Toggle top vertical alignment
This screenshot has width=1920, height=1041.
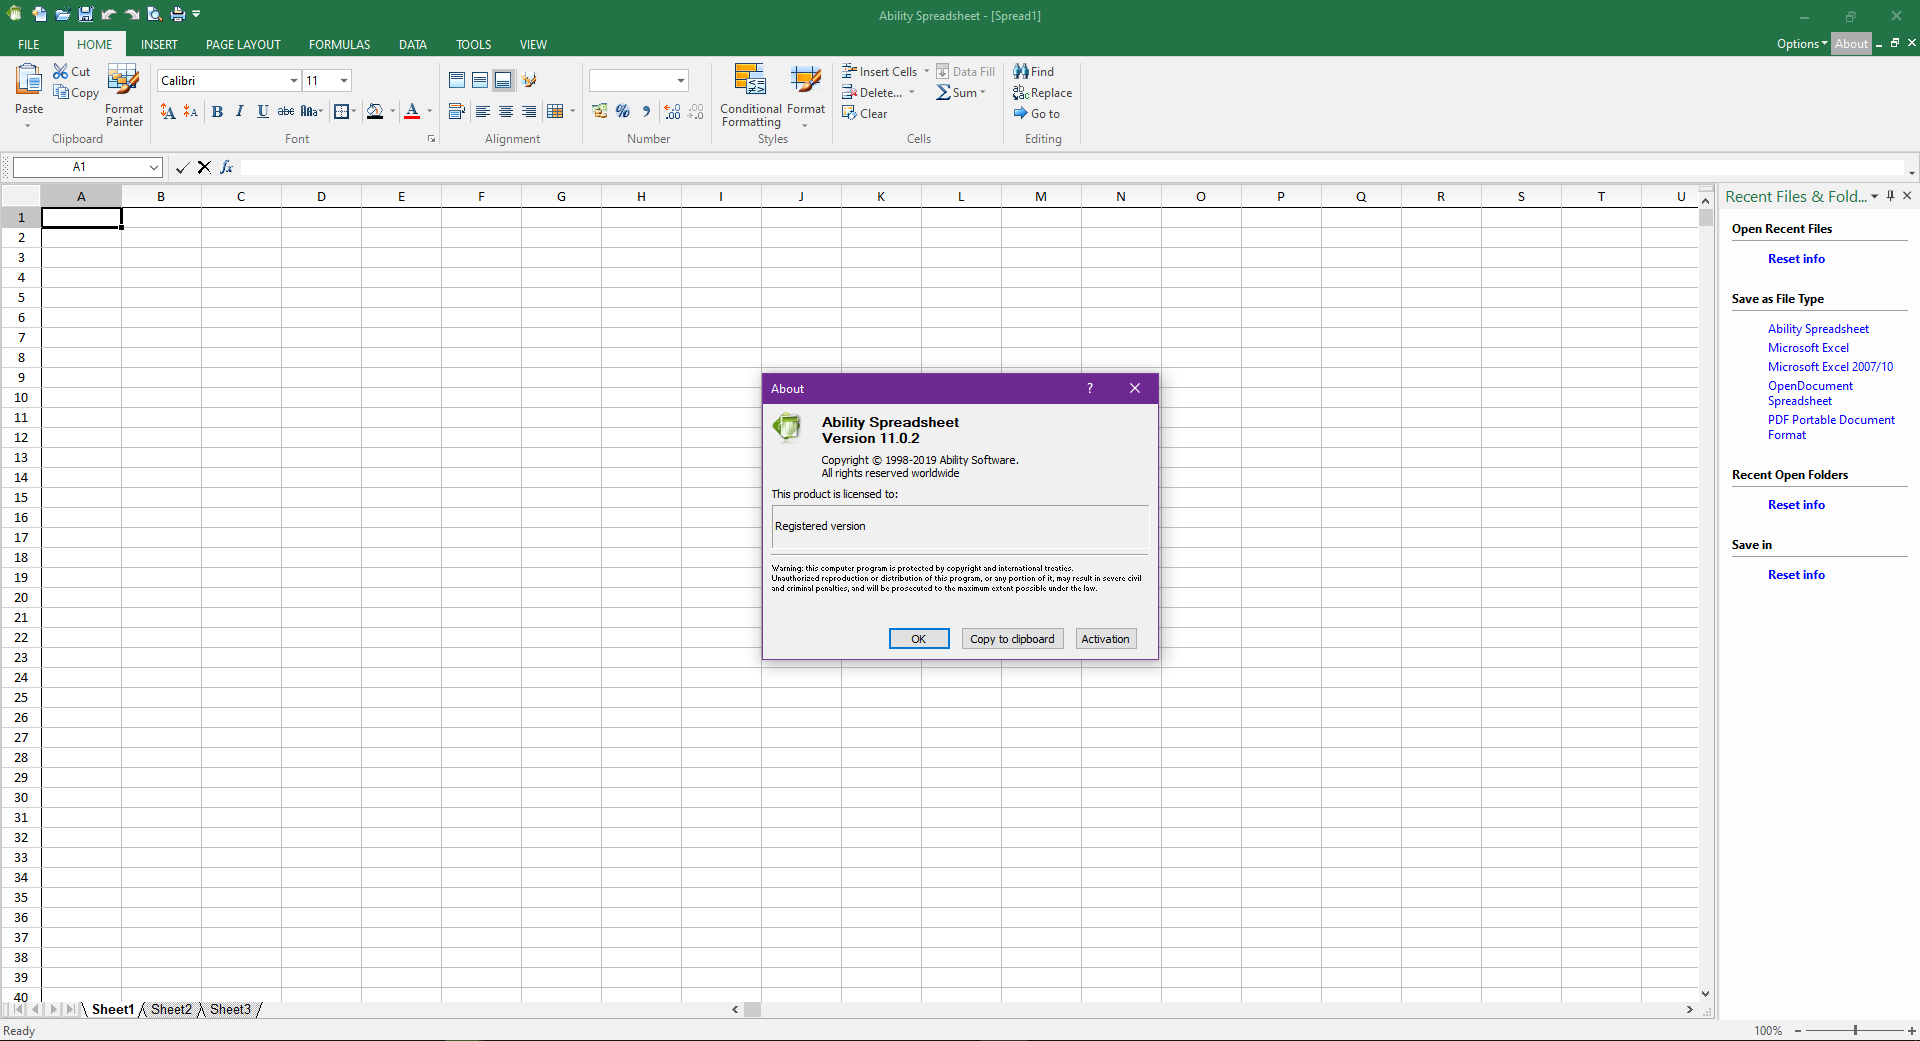[x=457, y=80]
